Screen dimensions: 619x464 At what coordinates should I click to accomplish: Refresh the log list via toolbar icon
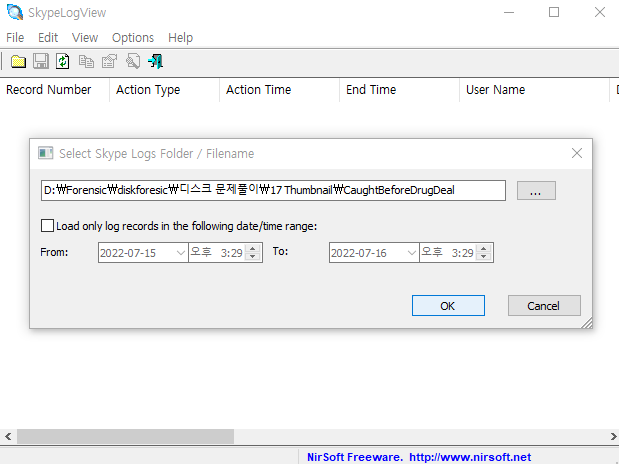[63, 62]
